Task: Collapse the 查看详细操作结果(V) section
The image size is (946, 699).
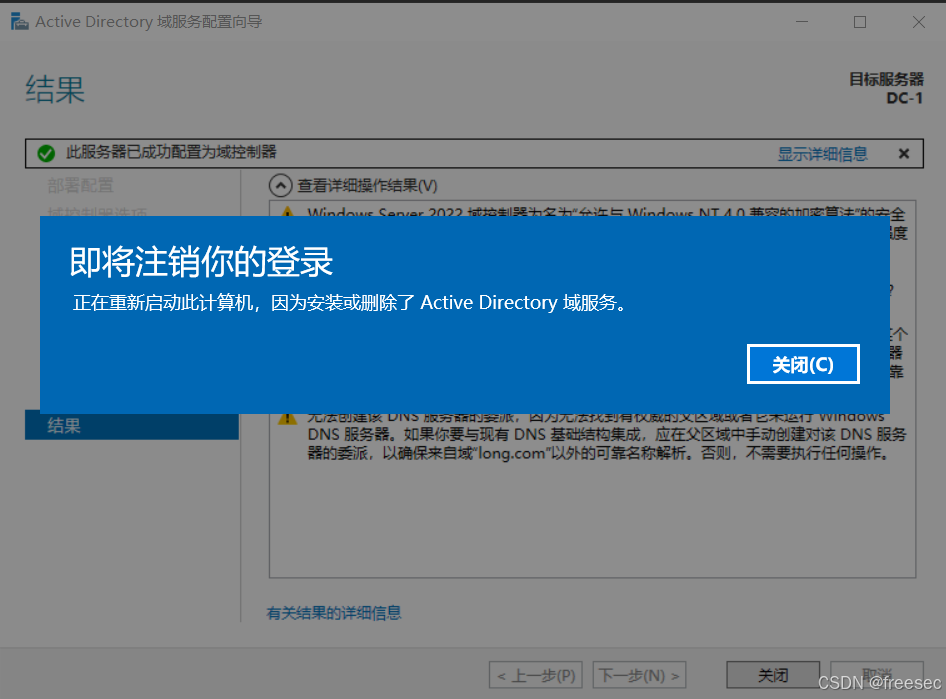Action: [x=280, y=186]
